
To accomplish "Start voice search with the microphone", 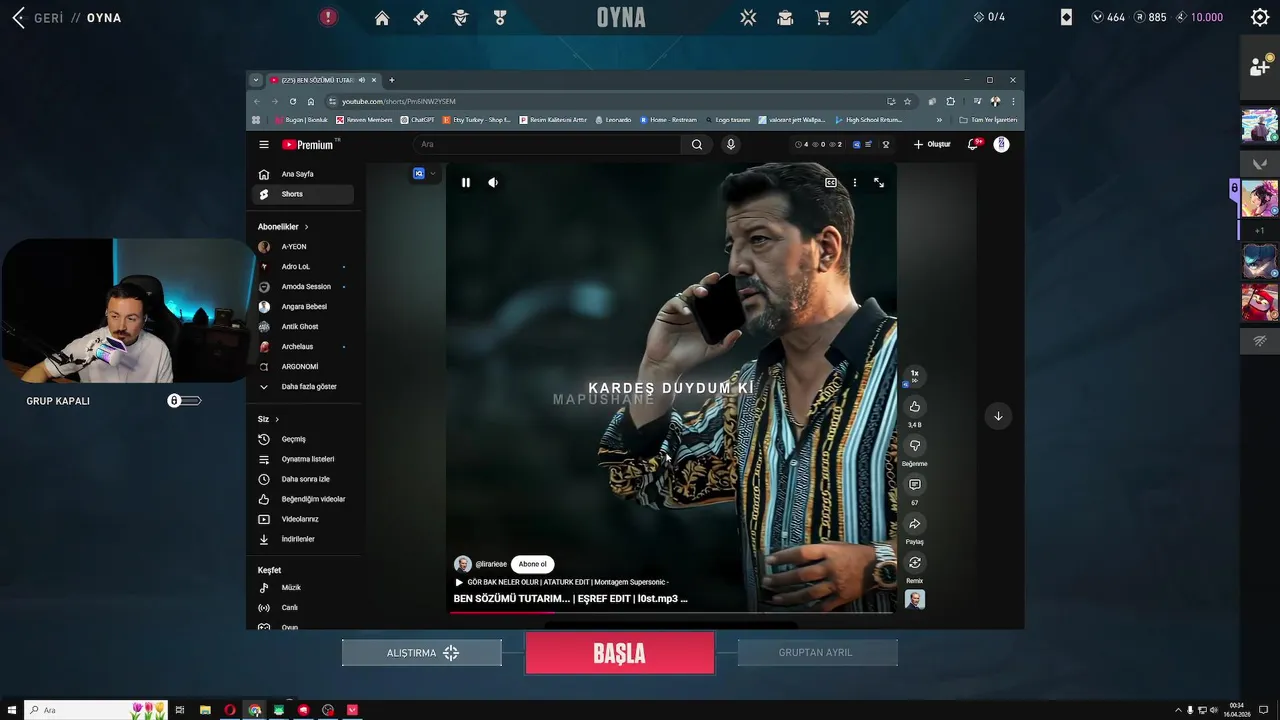I will 730,144.
